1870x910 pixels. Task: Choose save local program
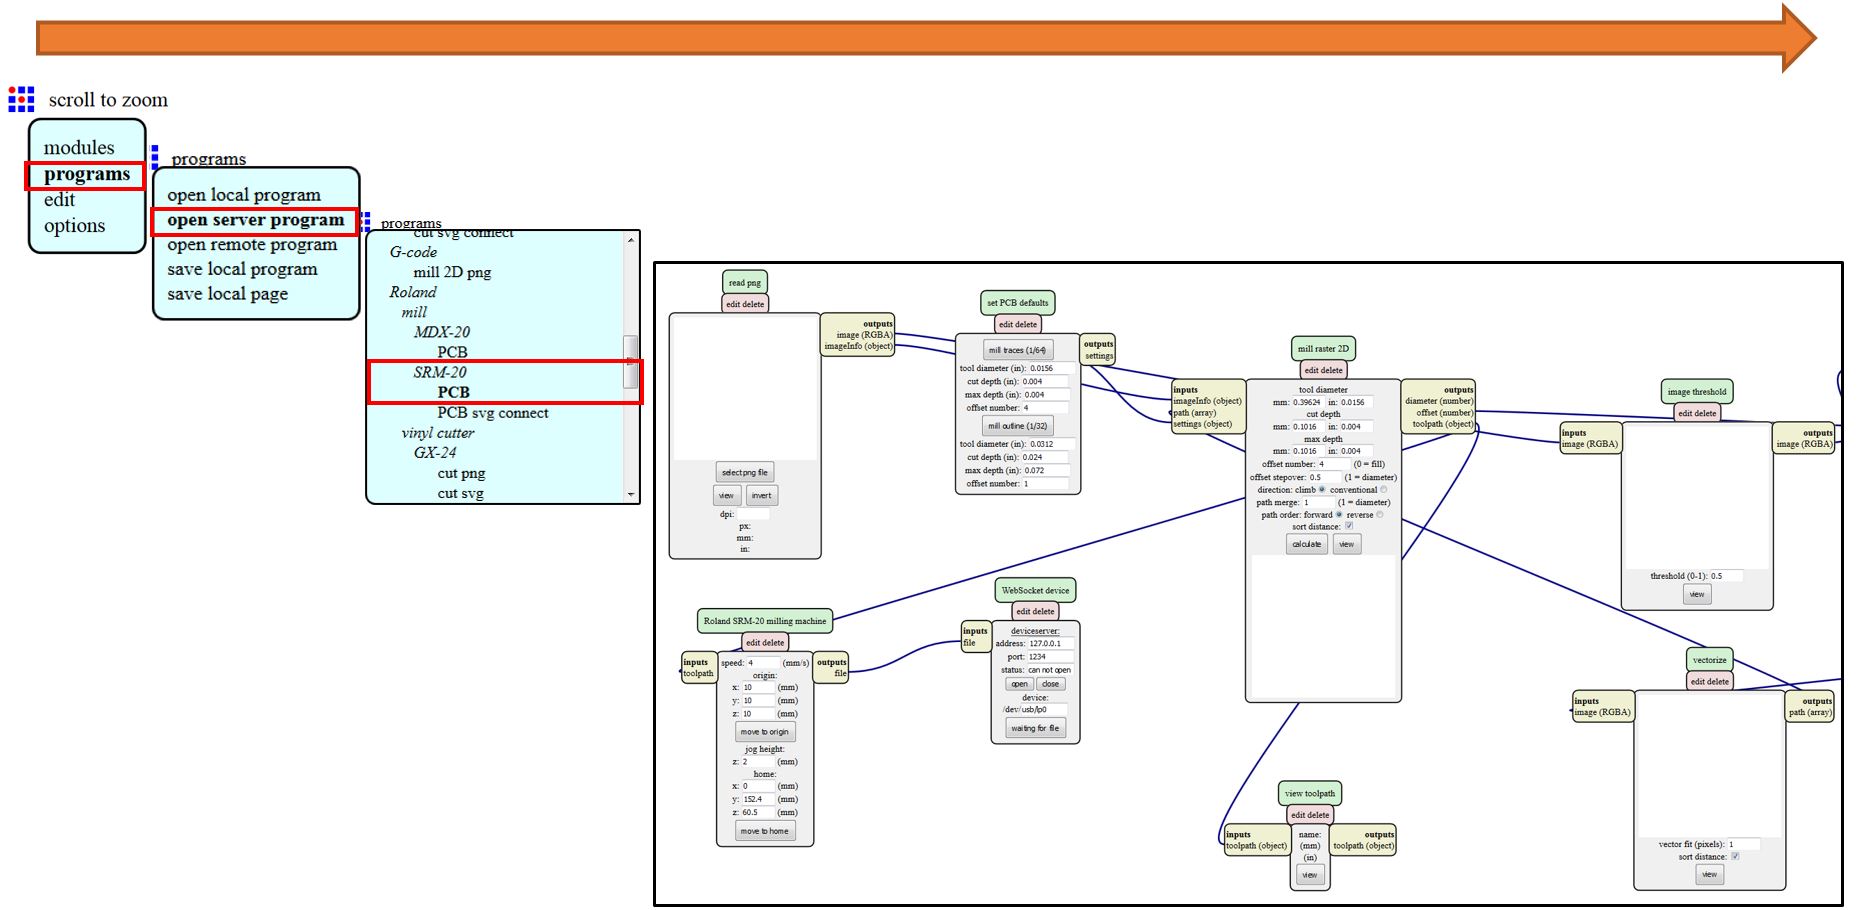(x=242, y=269)
